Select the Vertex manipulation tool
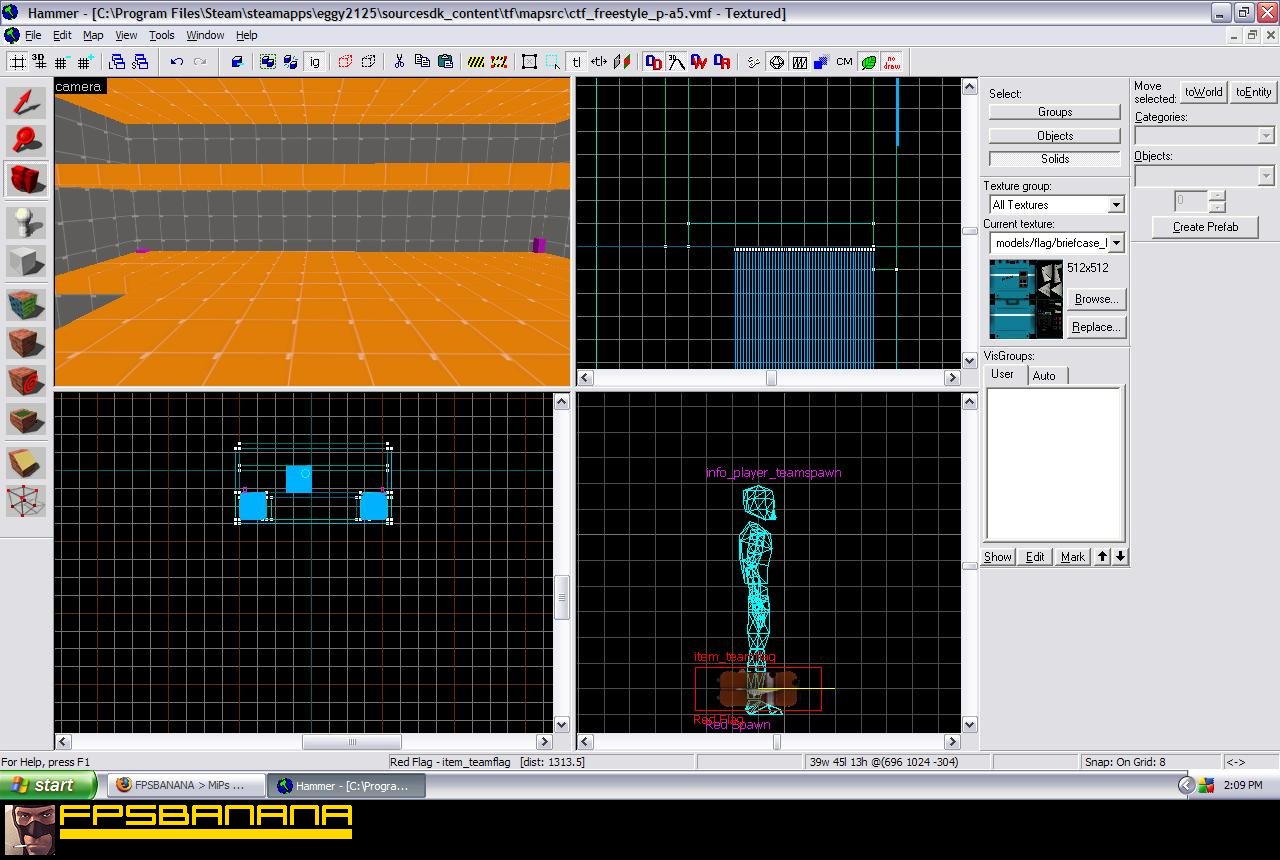 point(26,501)
